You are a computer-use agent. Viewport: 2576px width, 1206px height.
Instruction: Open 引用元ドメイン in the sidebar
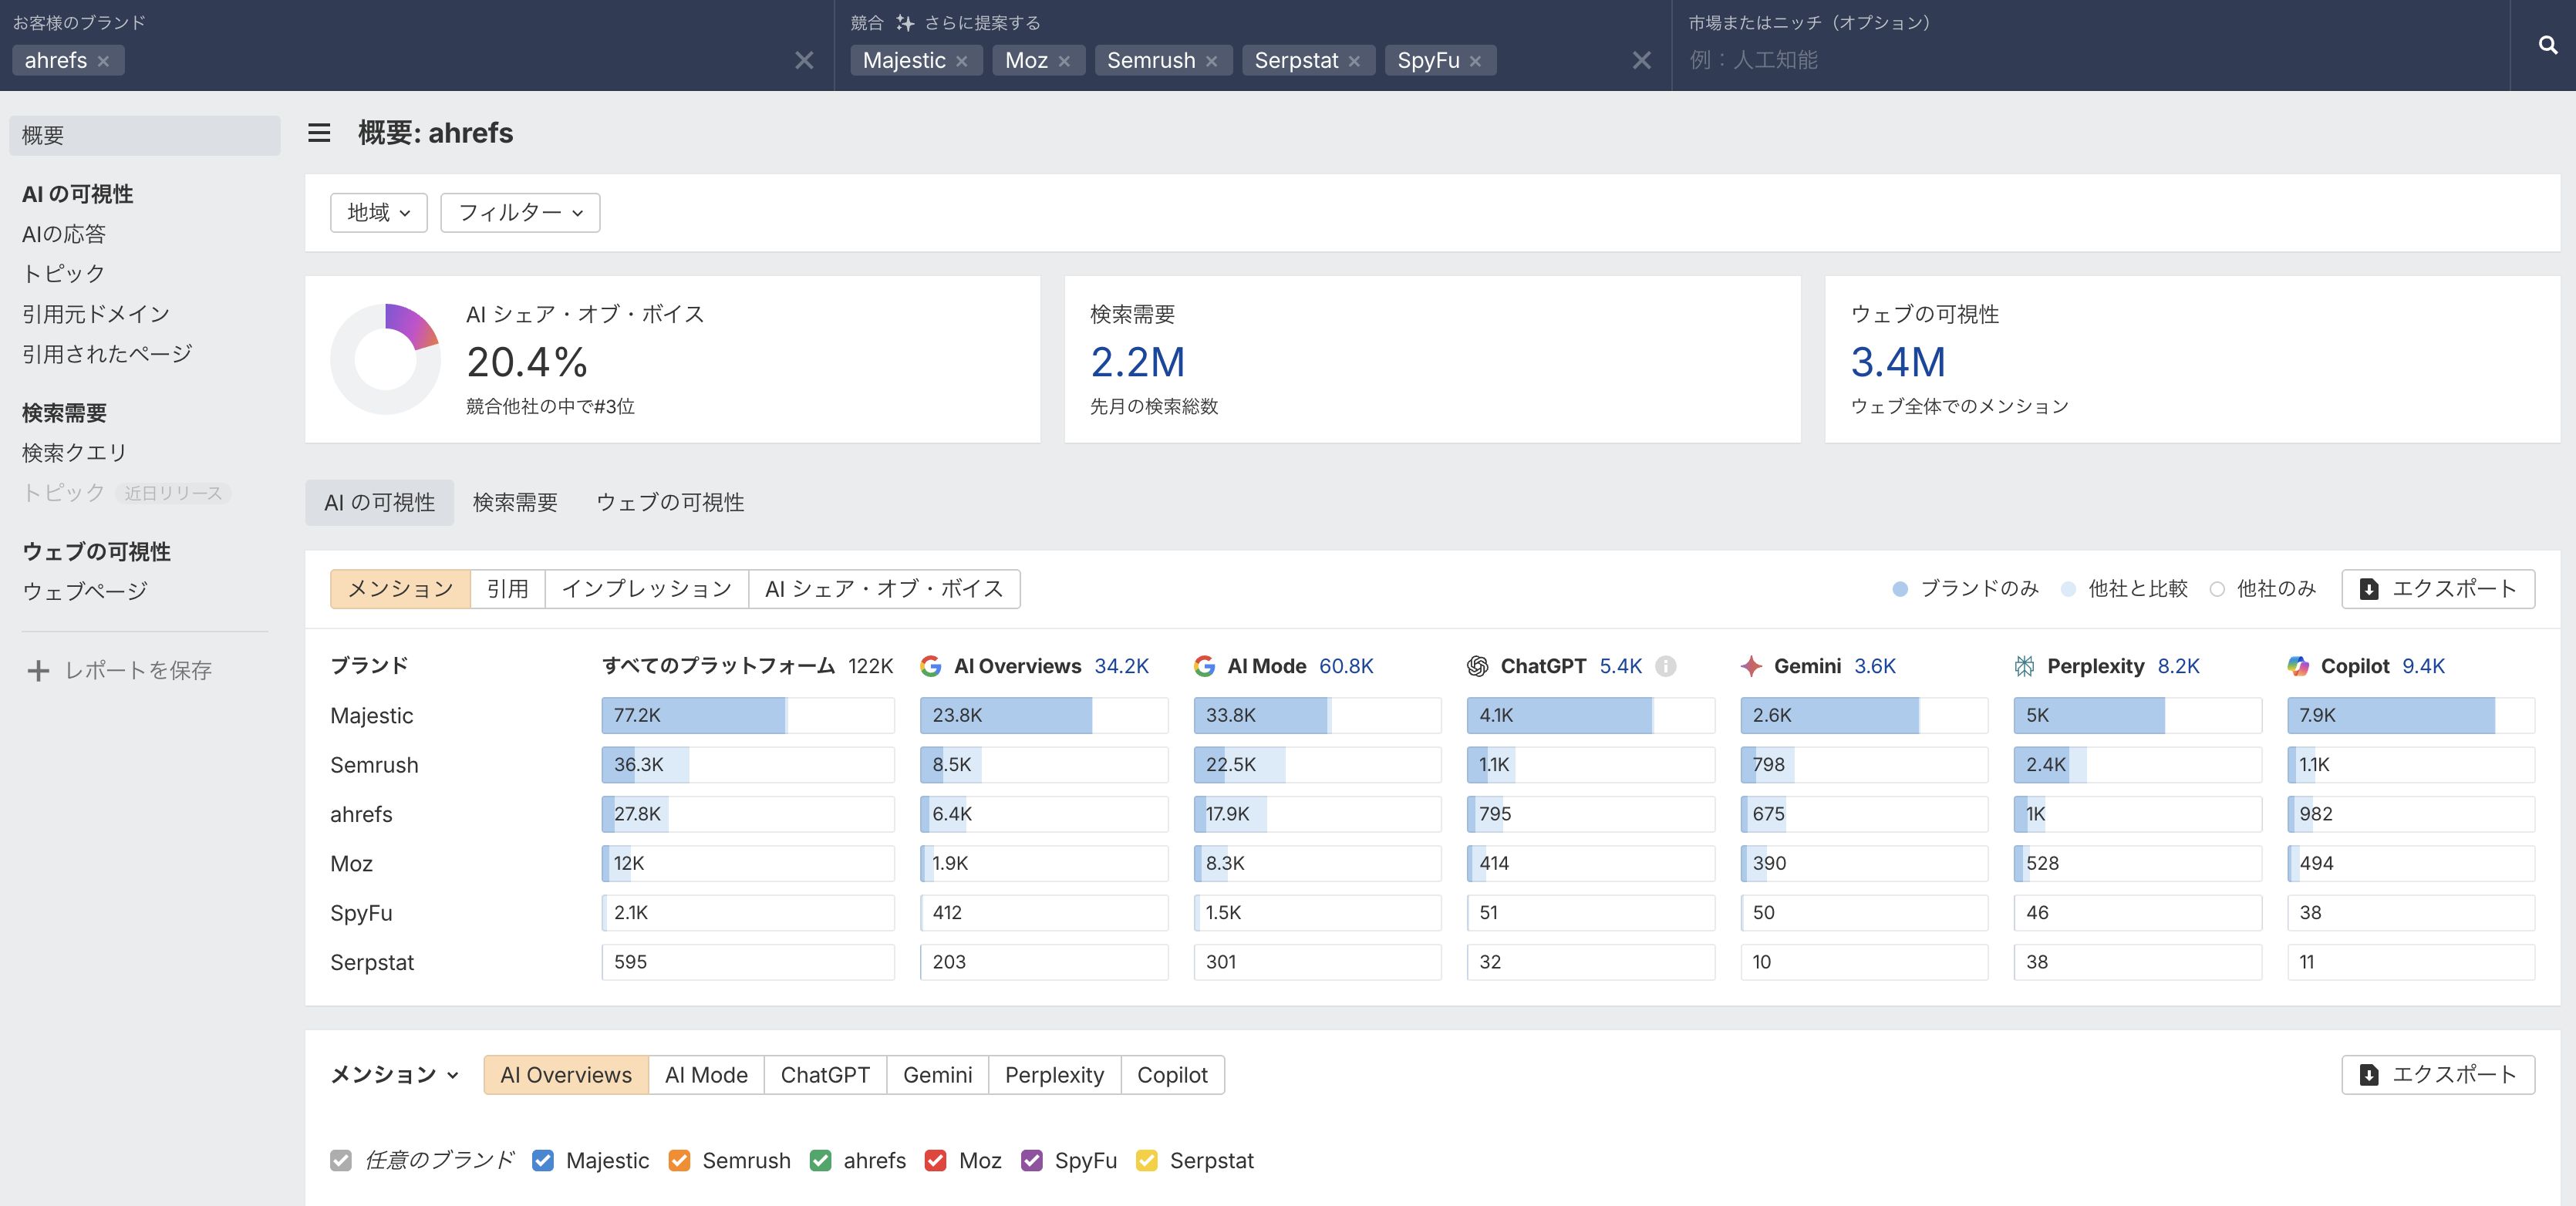coord(96,314)
